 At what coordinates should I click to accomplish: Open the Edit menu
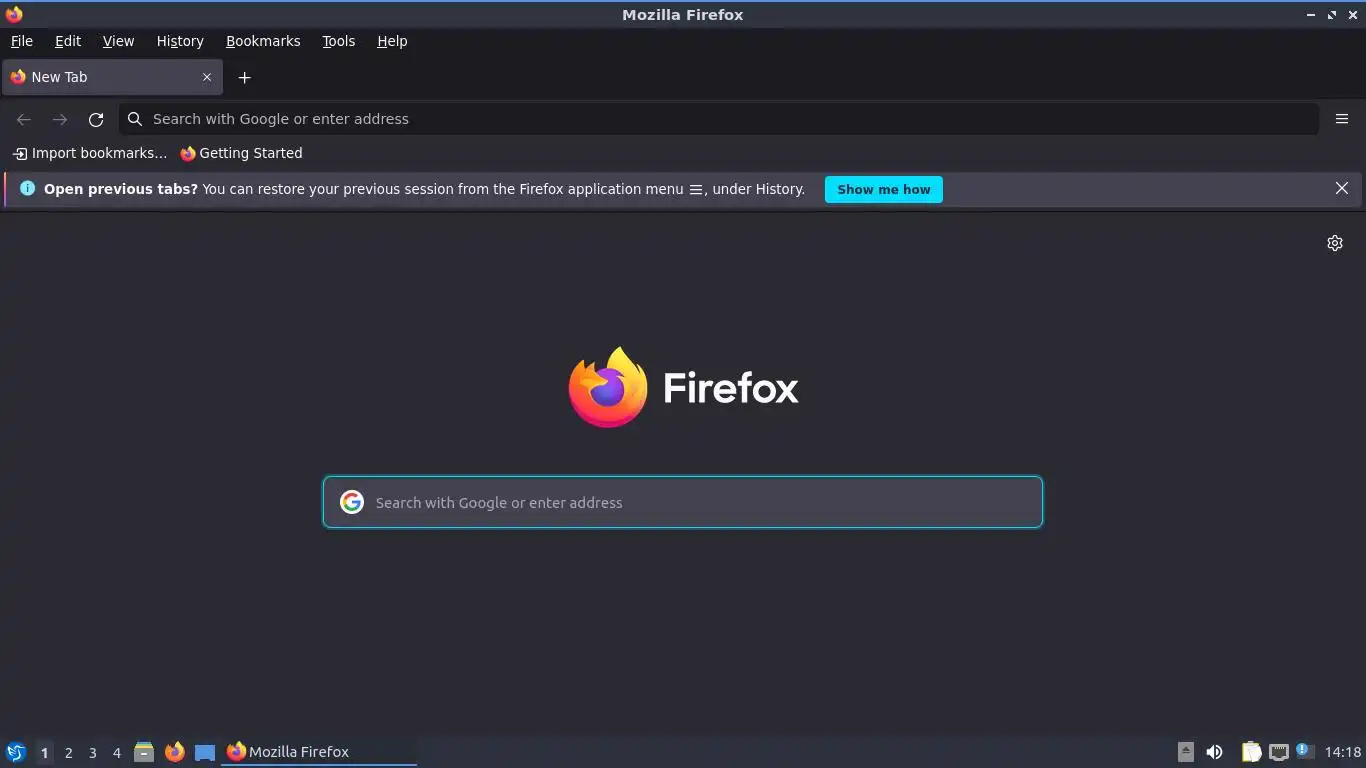[68, 41]
